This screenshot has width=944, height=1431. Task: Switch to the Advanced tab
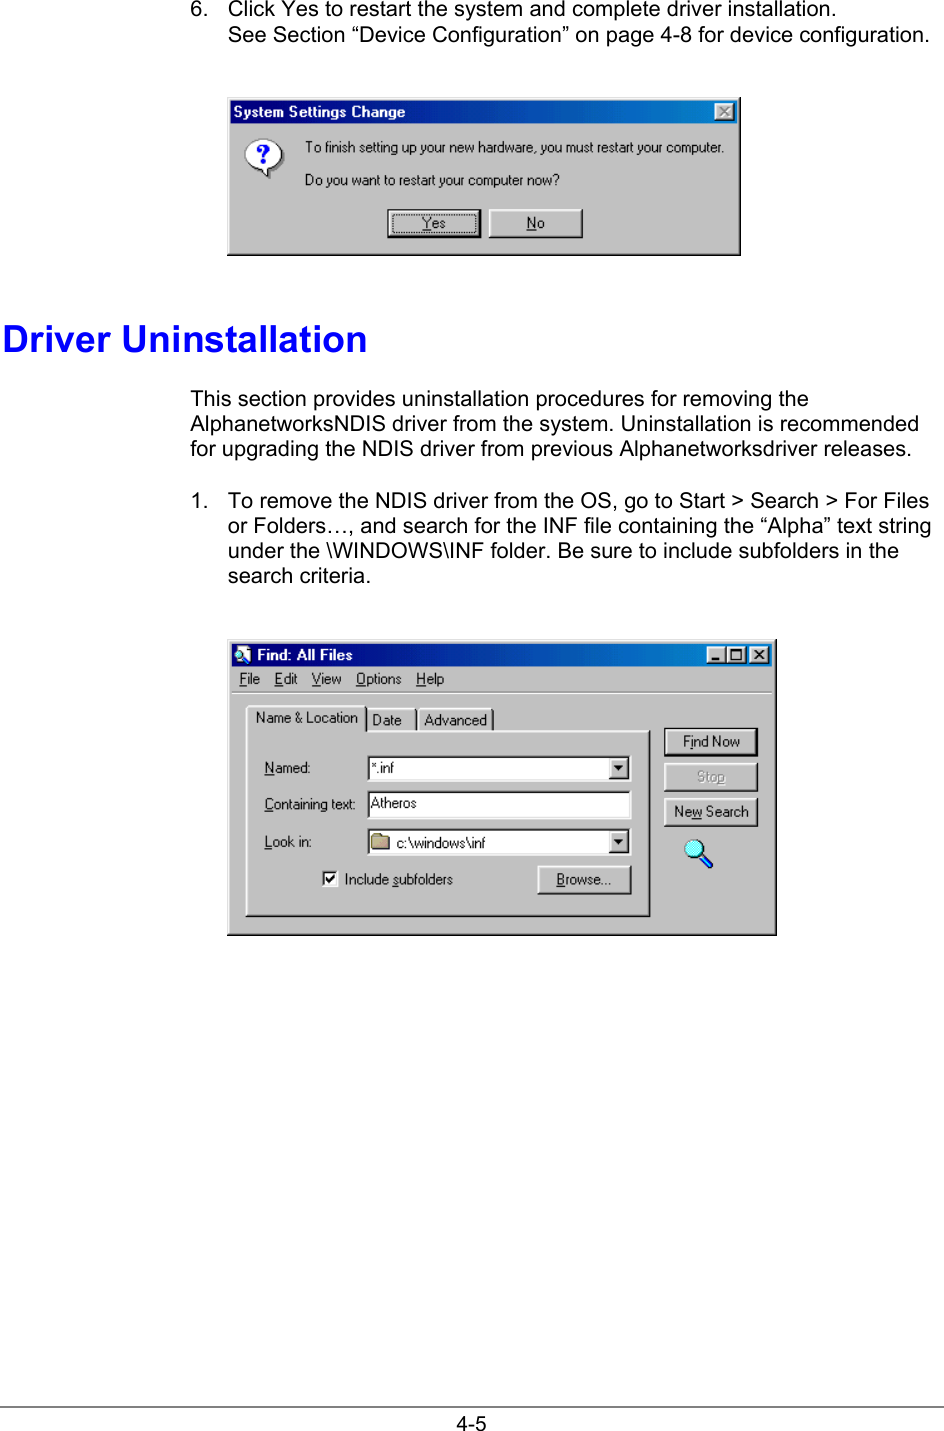[x=455, y=720]
